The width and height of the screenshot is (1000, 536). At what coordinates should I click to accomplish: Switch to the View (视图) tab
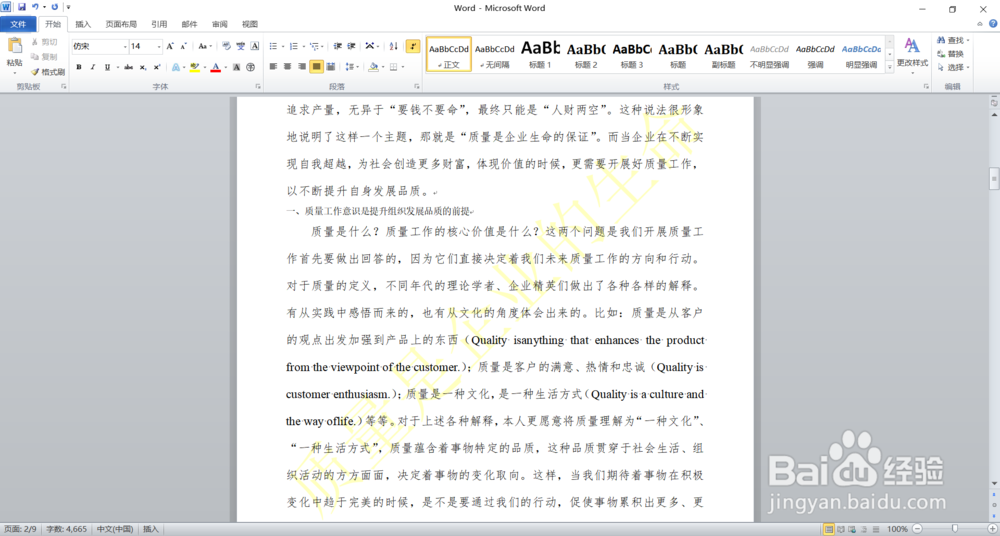[x=249, y=24]
